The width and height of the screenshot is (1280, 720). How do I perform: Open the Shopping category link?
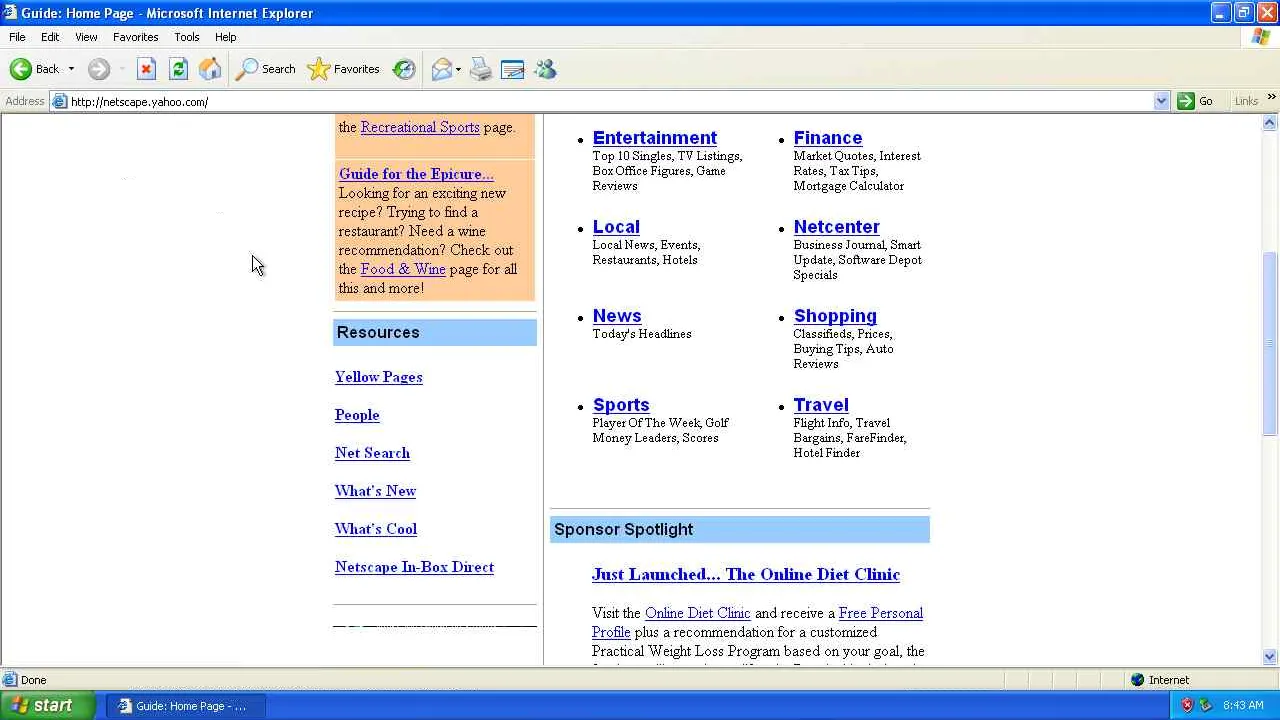(835, 316)
